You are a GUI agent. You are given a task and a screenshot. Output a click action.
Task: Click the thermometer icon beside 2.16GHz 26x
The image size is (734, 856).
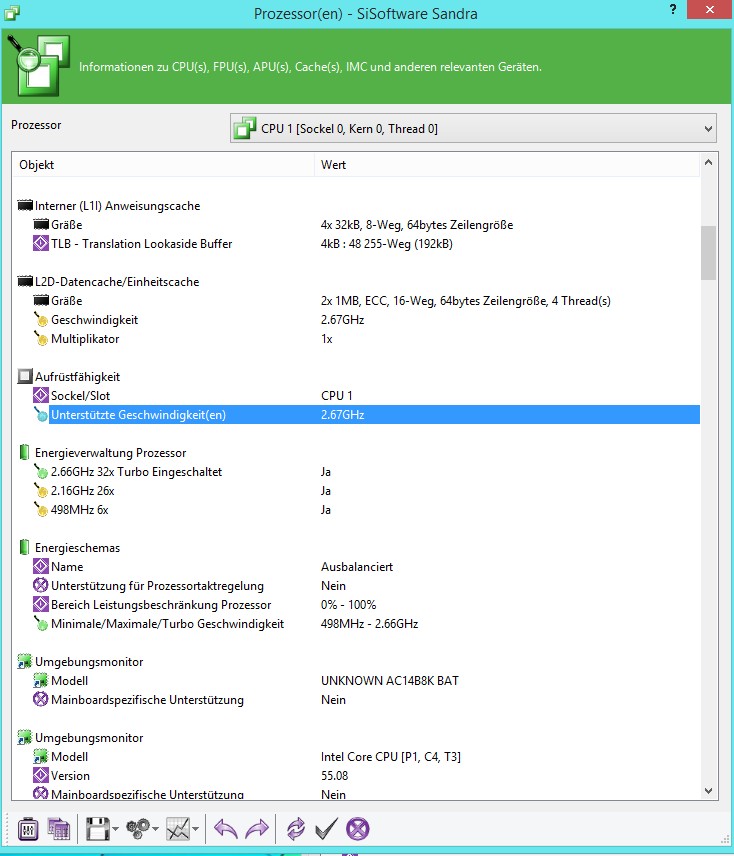coord(41,490)
